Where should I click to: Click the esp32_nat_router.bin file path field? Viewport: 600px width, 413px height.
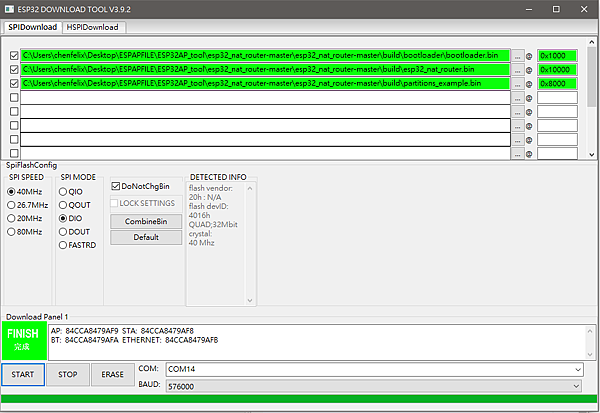[x=265, y=69]
